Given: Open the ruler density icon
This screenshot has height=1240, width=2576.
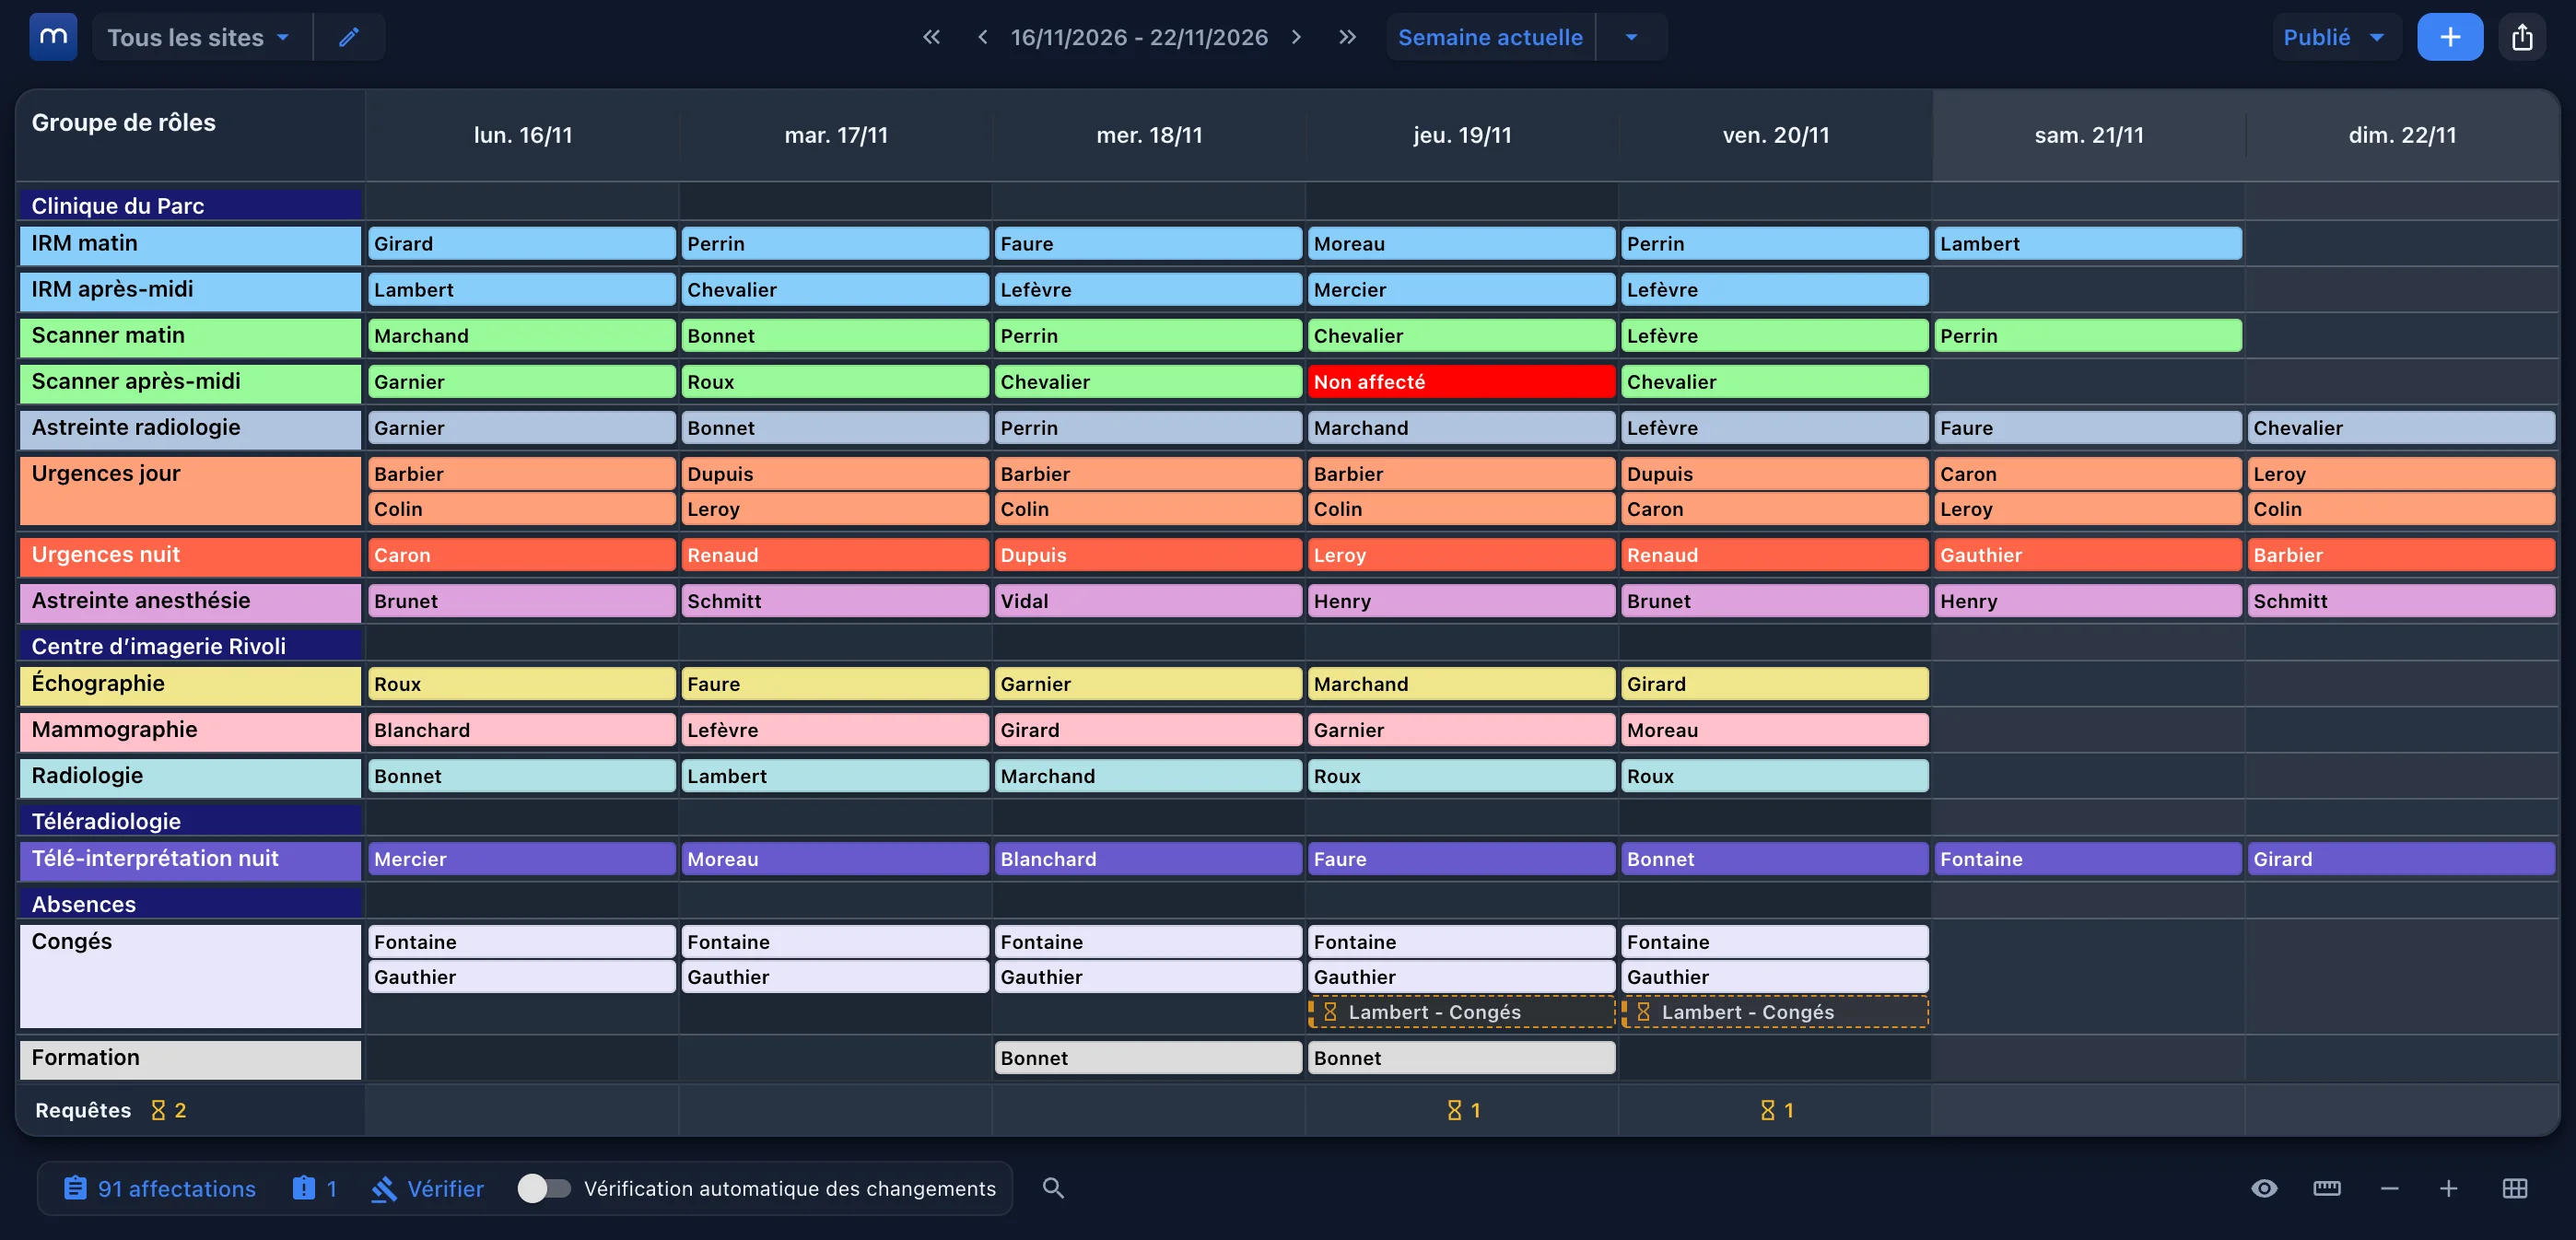Looking at the screenshot, I should [x=2326, y=1188].
